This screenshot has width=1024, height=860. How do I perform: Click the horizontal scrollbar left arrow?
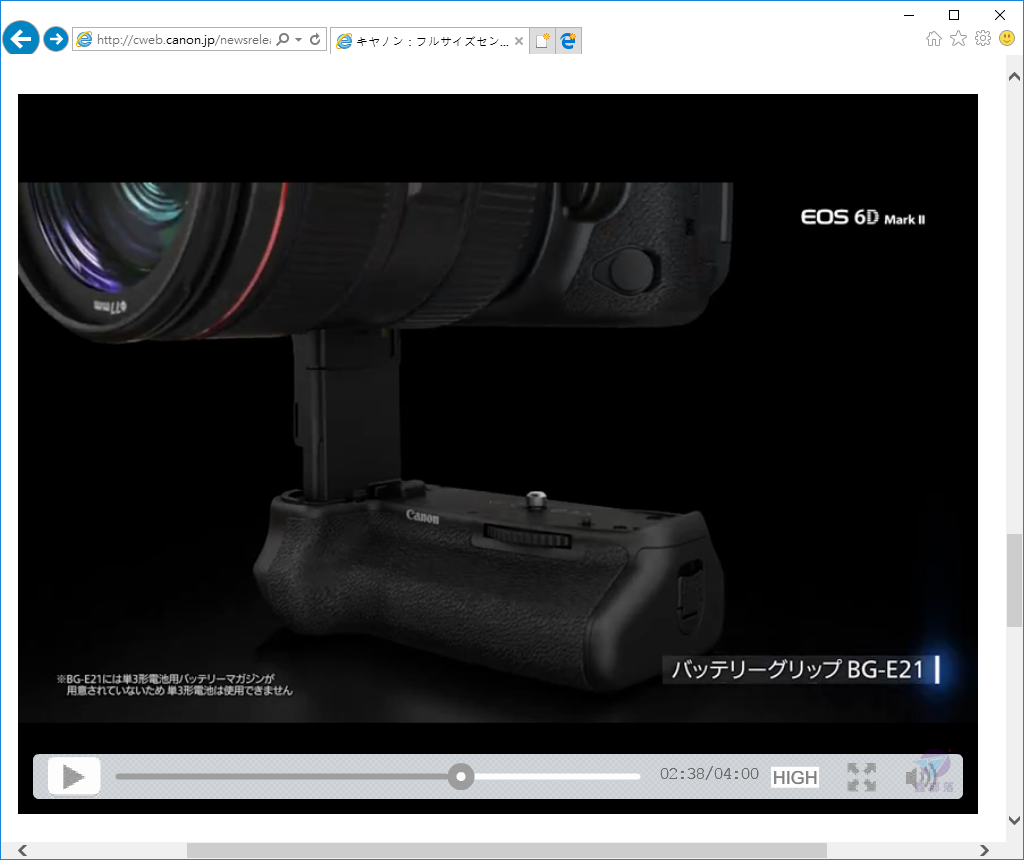click(x=22, y=850)
